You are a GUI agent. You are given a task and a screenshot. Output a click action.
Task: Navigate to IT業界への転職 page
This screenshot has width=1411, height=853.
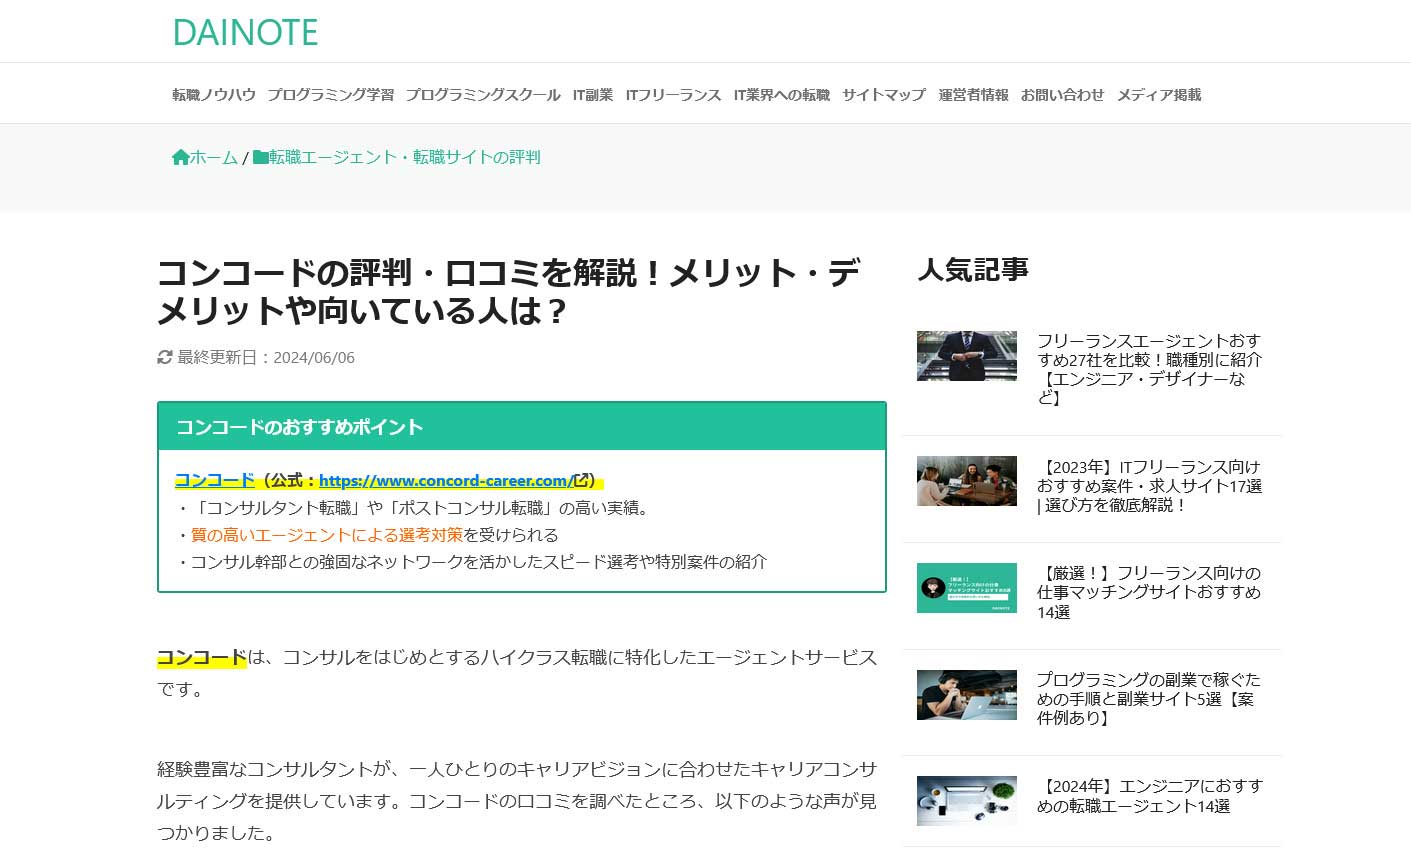click(x=782, y=95)
